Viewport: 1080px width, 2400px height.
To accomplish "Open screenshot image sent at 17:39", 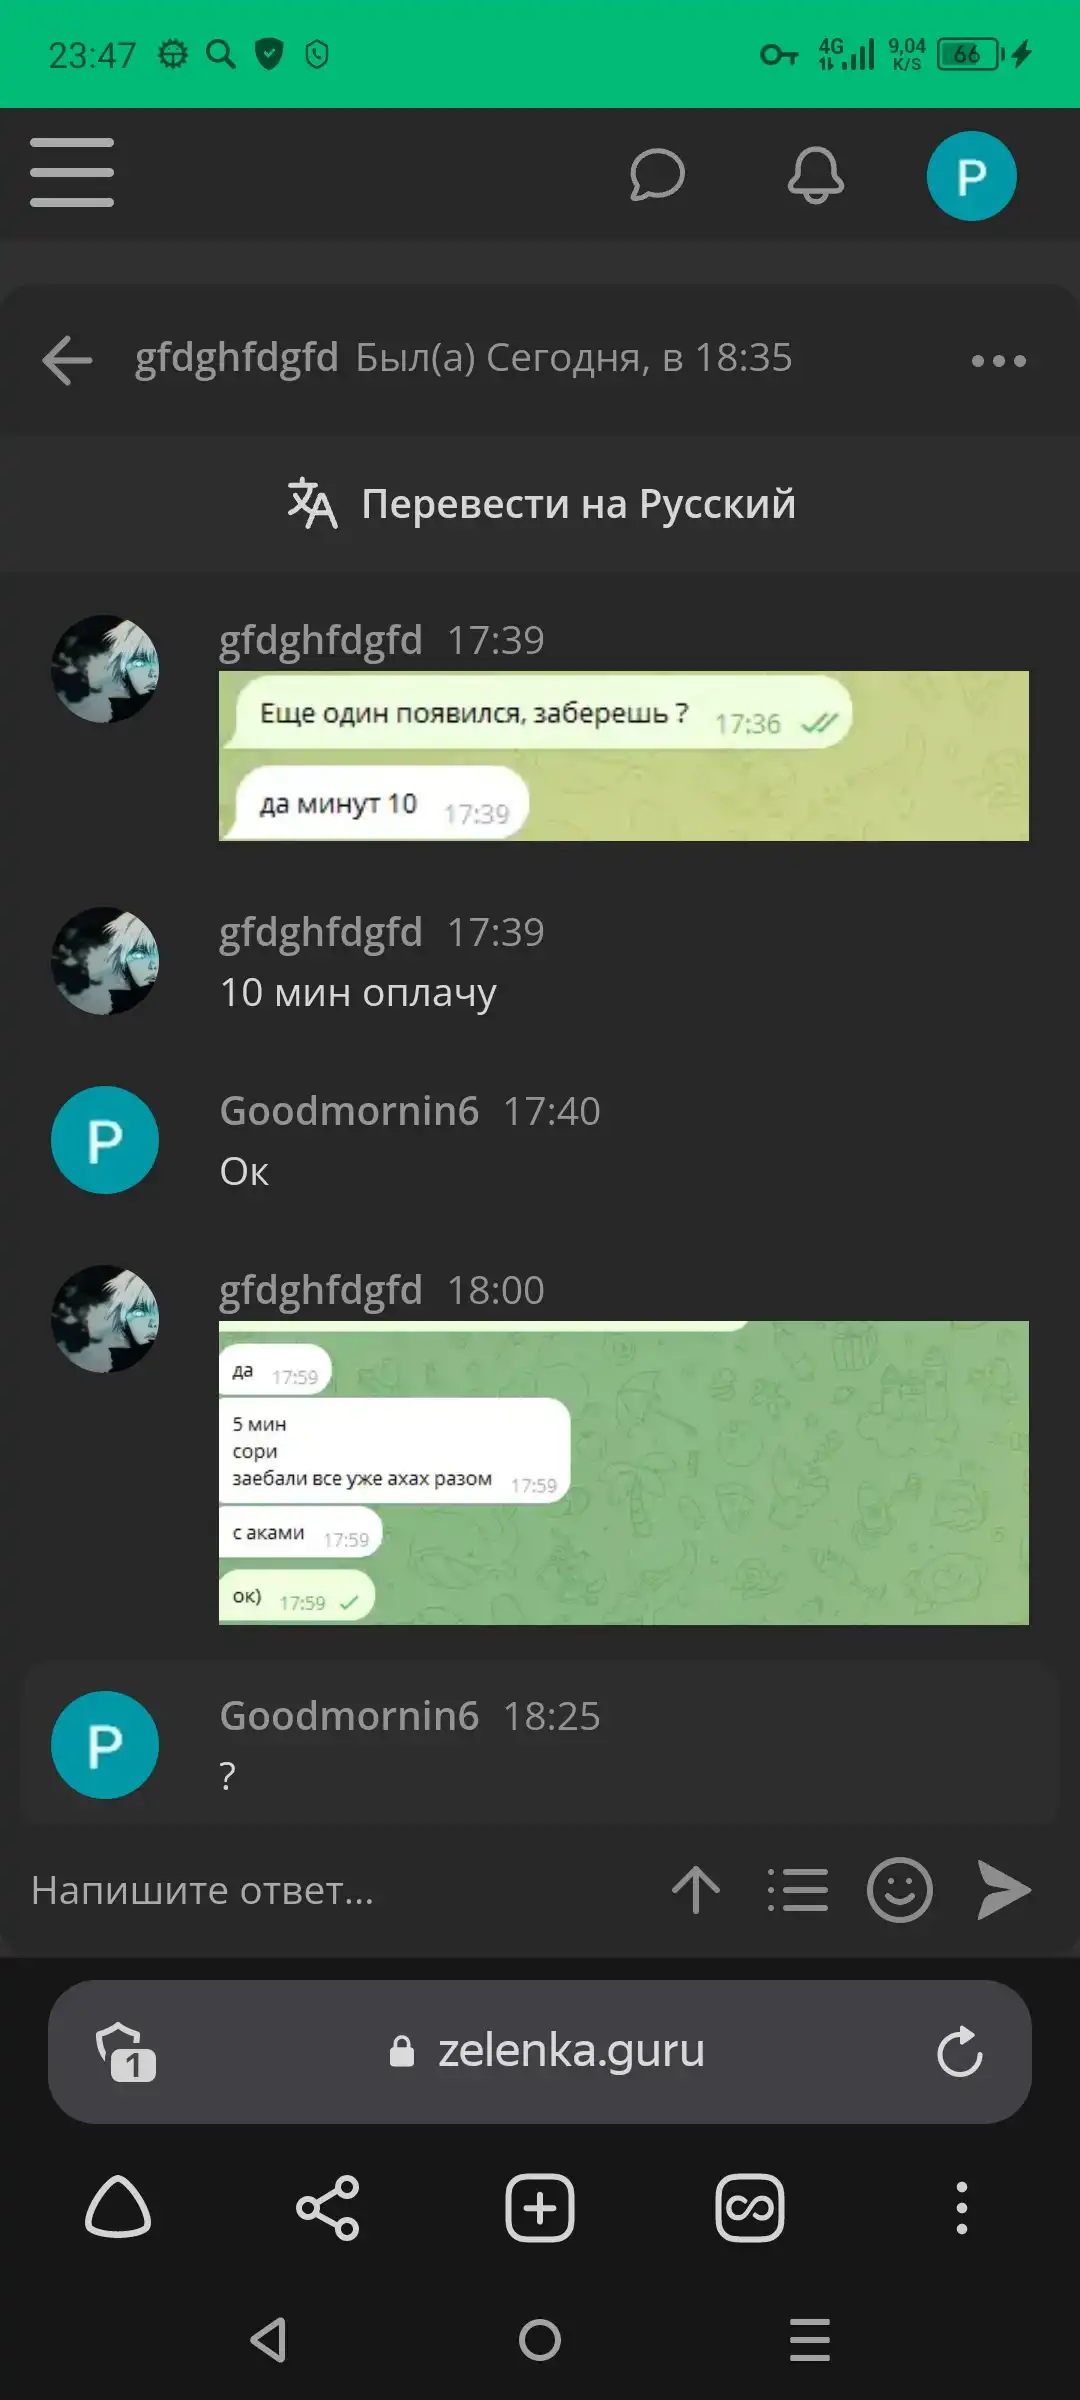I will click(624, 756).
